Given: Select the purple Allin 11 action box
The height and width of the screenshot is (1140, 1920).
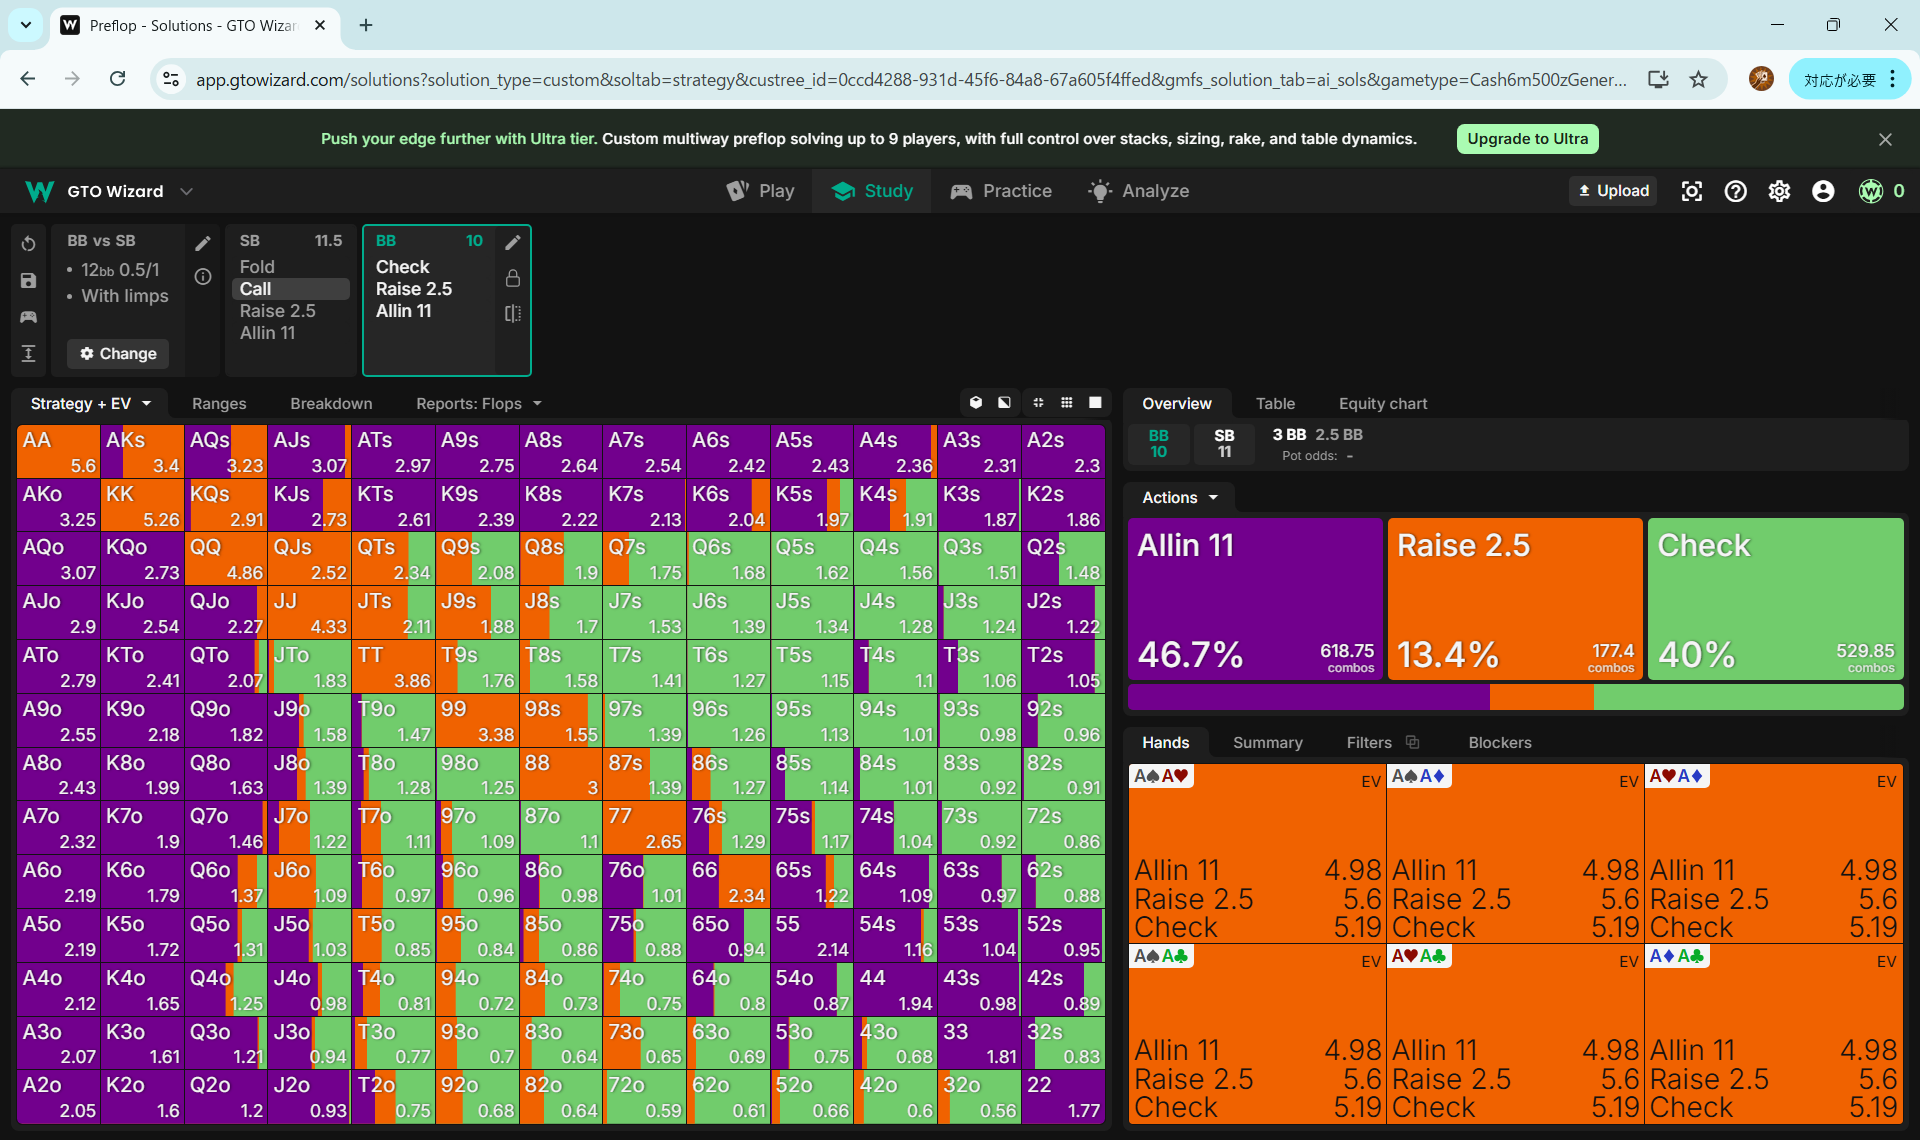Looking at the screenshot, I should [x=1255, y=598].
